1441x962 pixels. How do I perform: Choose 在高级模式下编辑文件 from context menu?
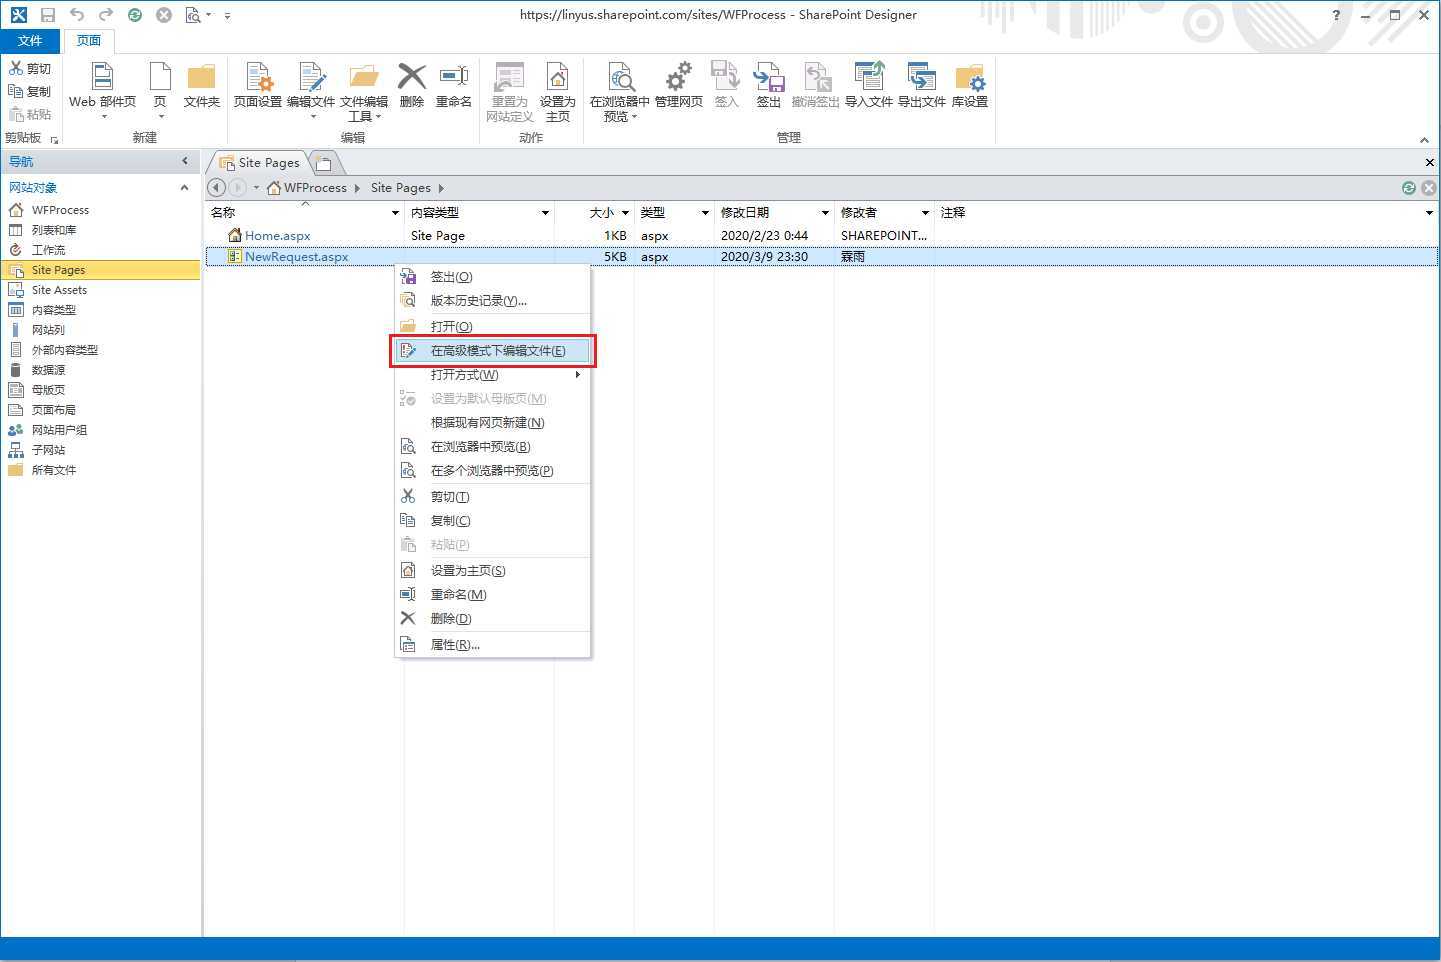(x=492, y=351)
